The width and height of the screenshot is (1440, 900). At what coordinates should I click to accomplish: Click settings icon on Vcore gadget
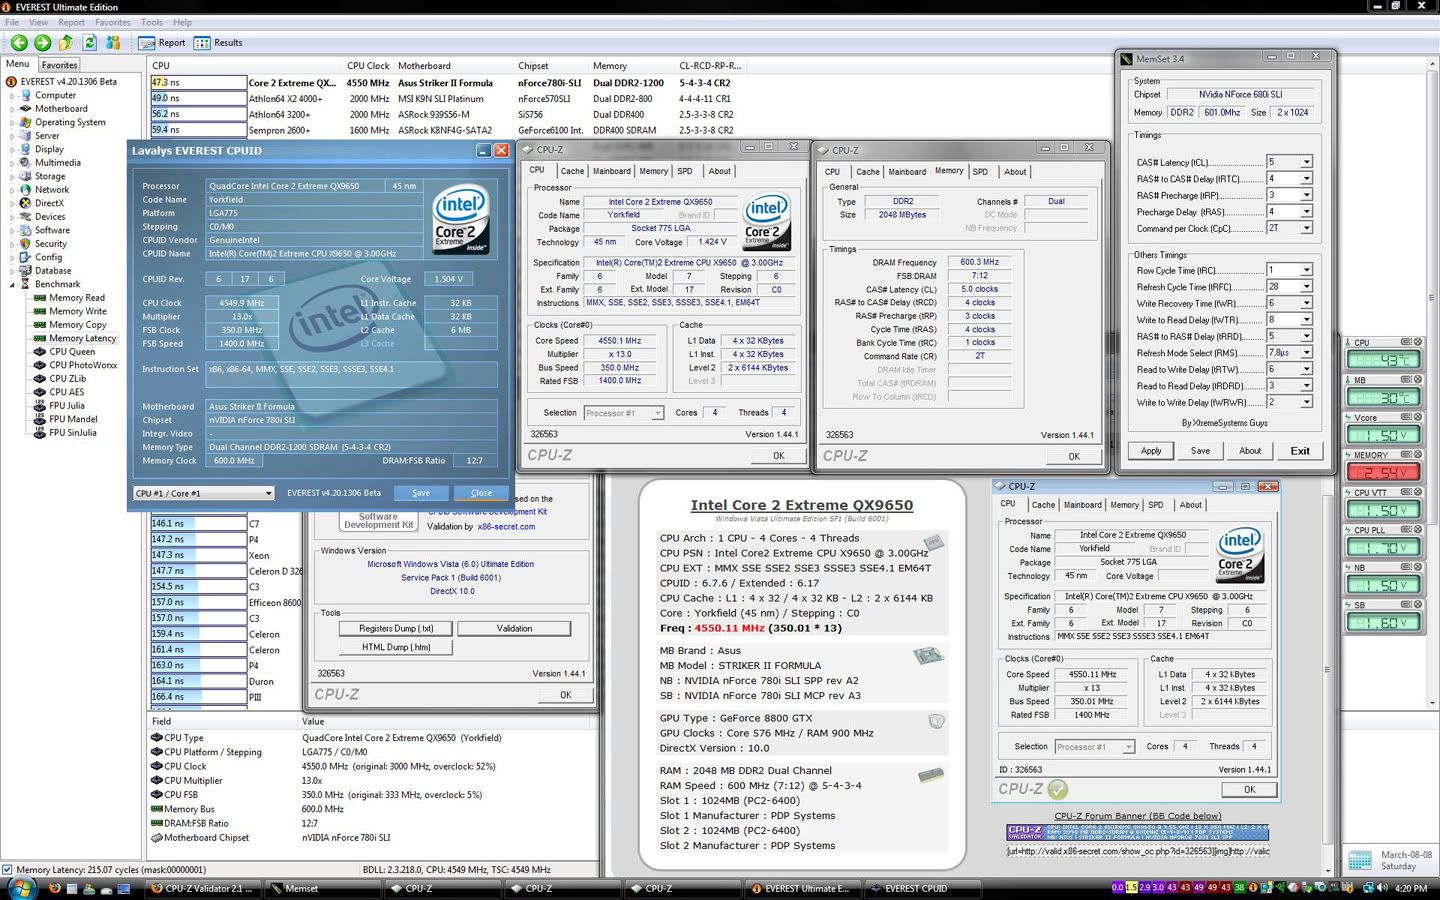(1406, 417)
